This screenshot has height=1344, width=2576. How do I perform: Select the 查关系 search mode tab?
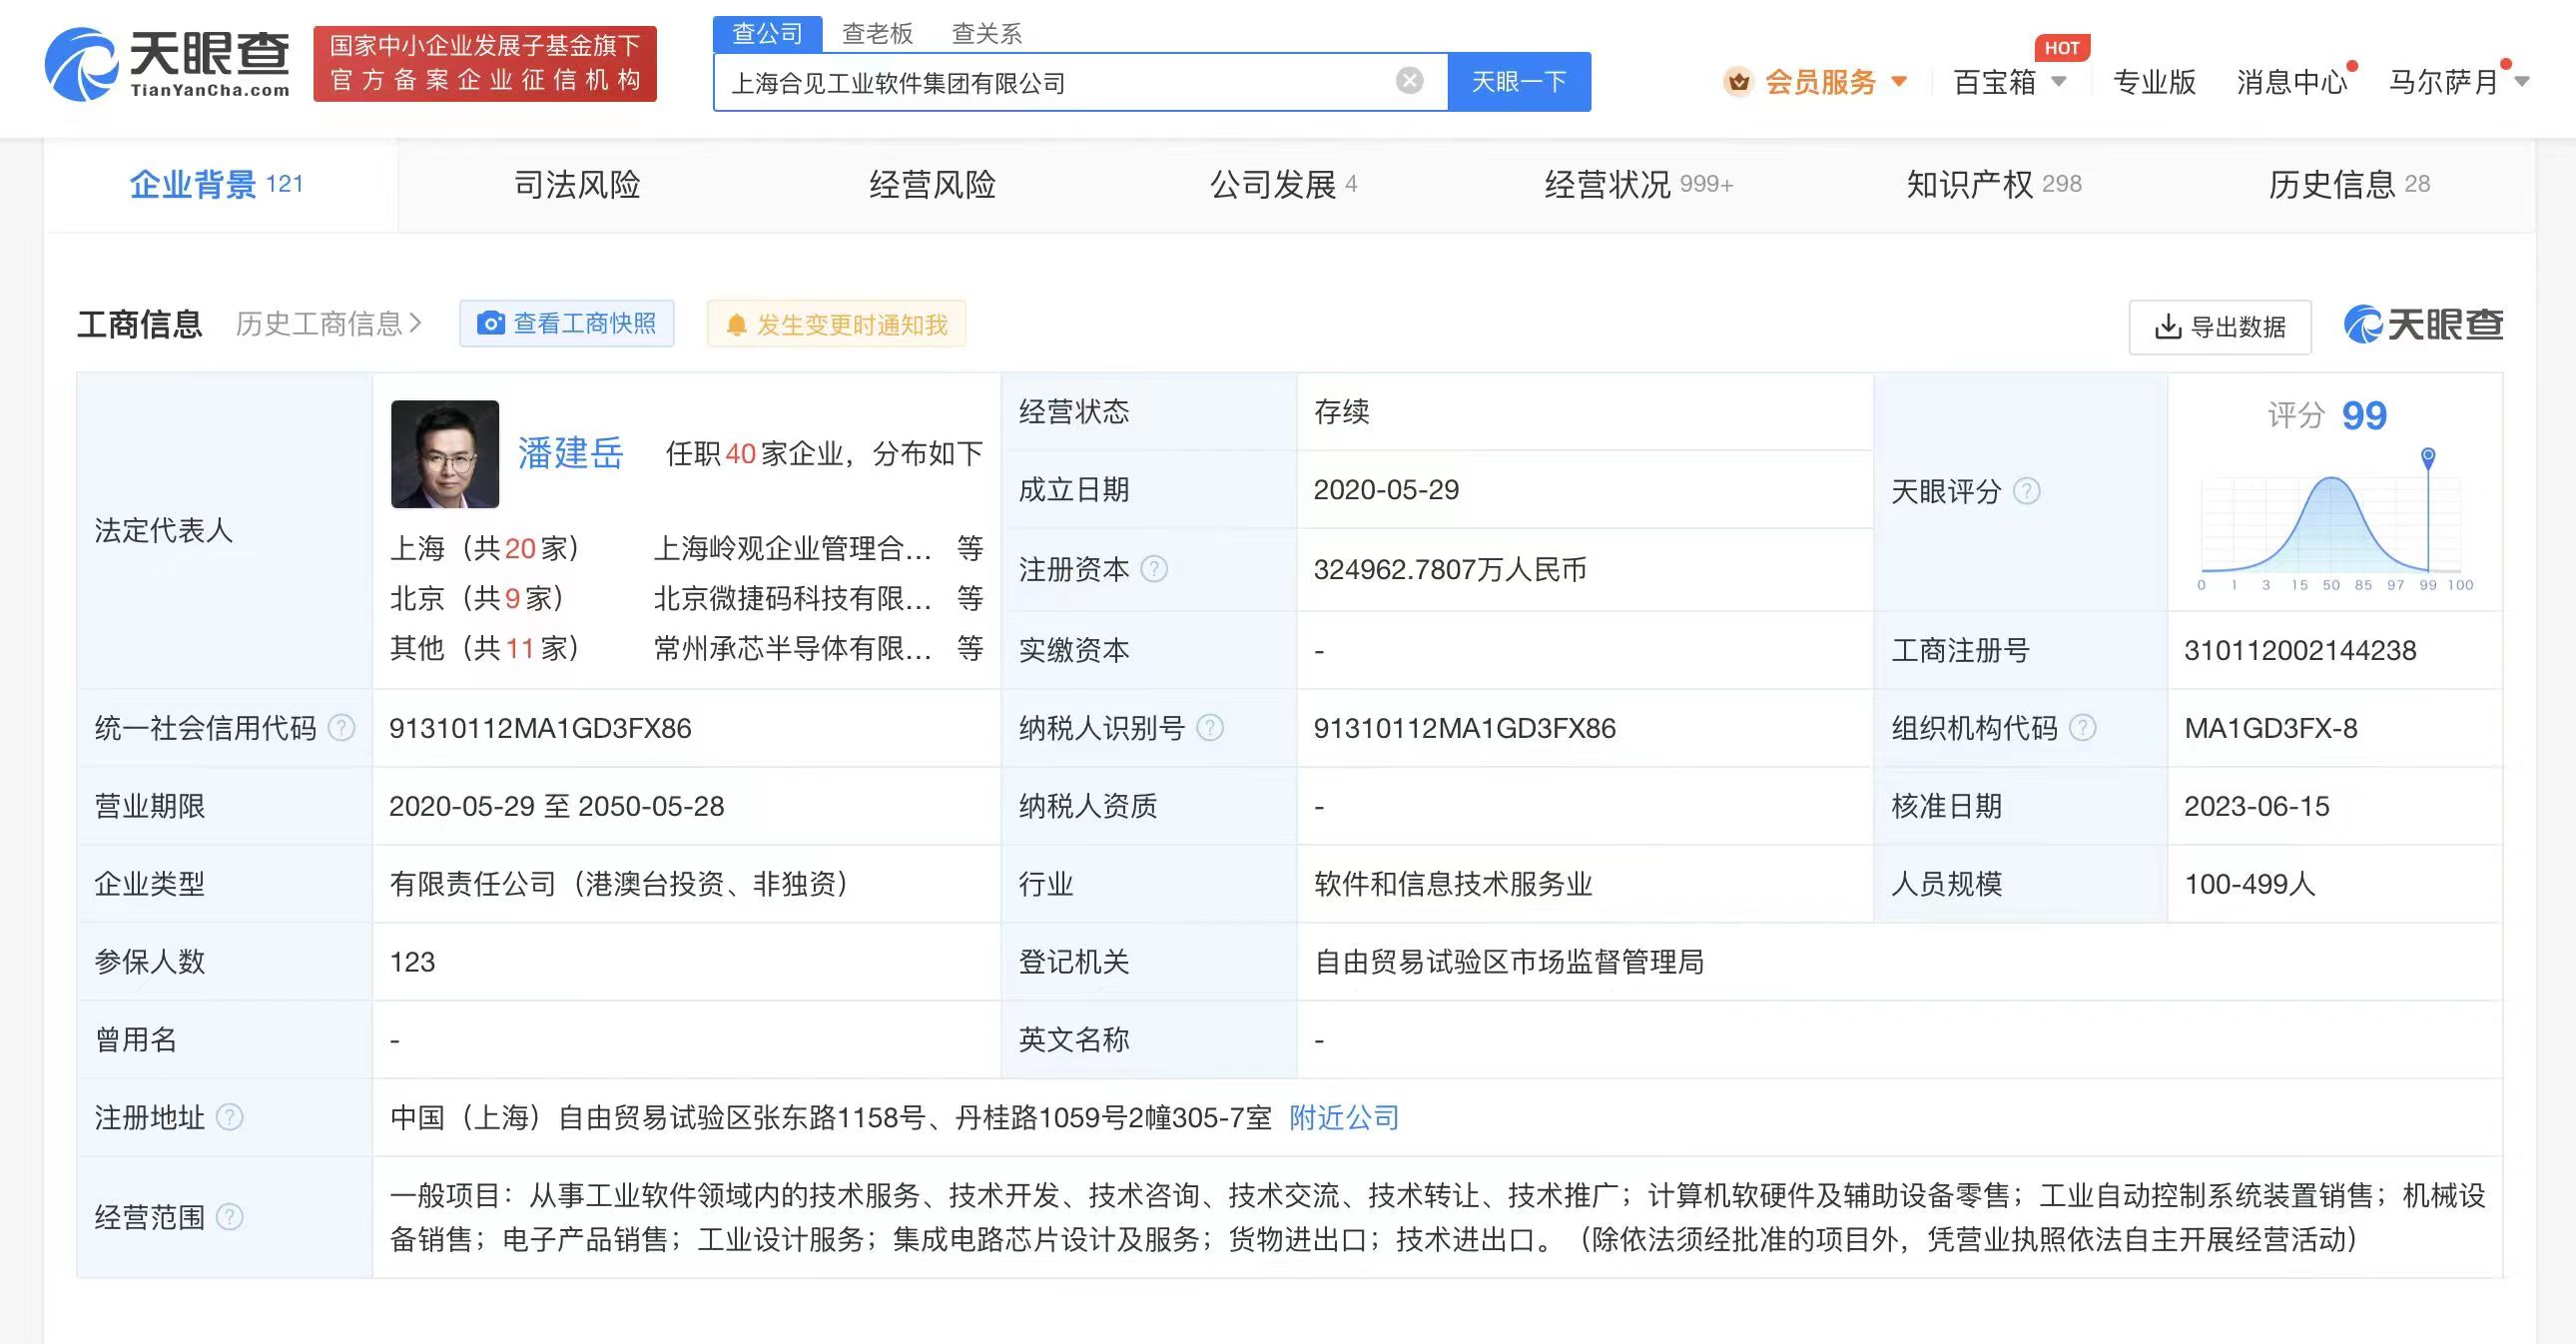[x=987, y=33]
